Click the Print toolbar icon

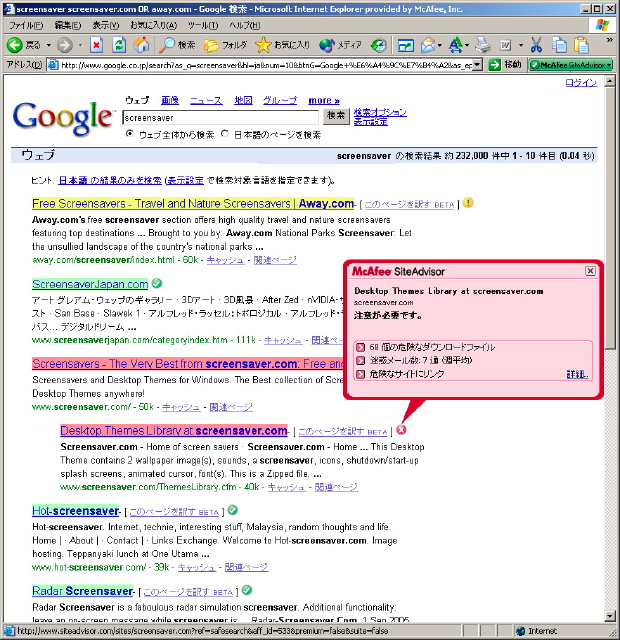[x=483, y=45]
